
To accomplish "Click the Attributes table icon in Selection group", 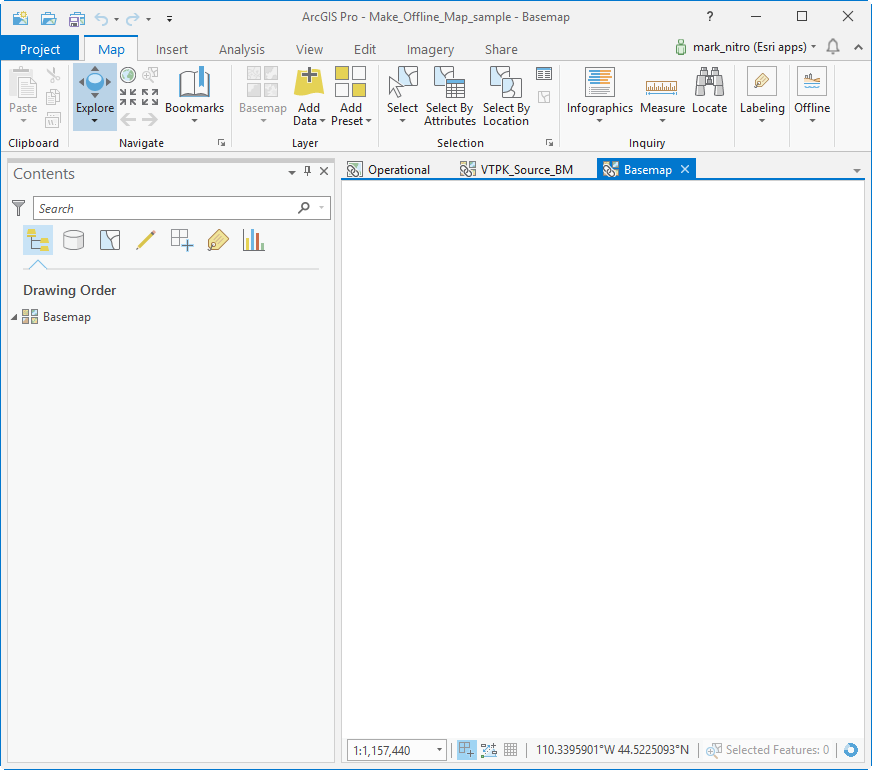I will pyautogui.click(x=544, y=74).
